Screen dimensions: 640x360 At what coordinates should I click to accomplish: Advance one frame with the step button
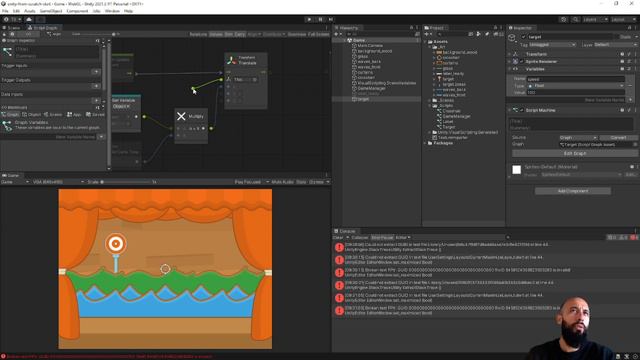331,19
